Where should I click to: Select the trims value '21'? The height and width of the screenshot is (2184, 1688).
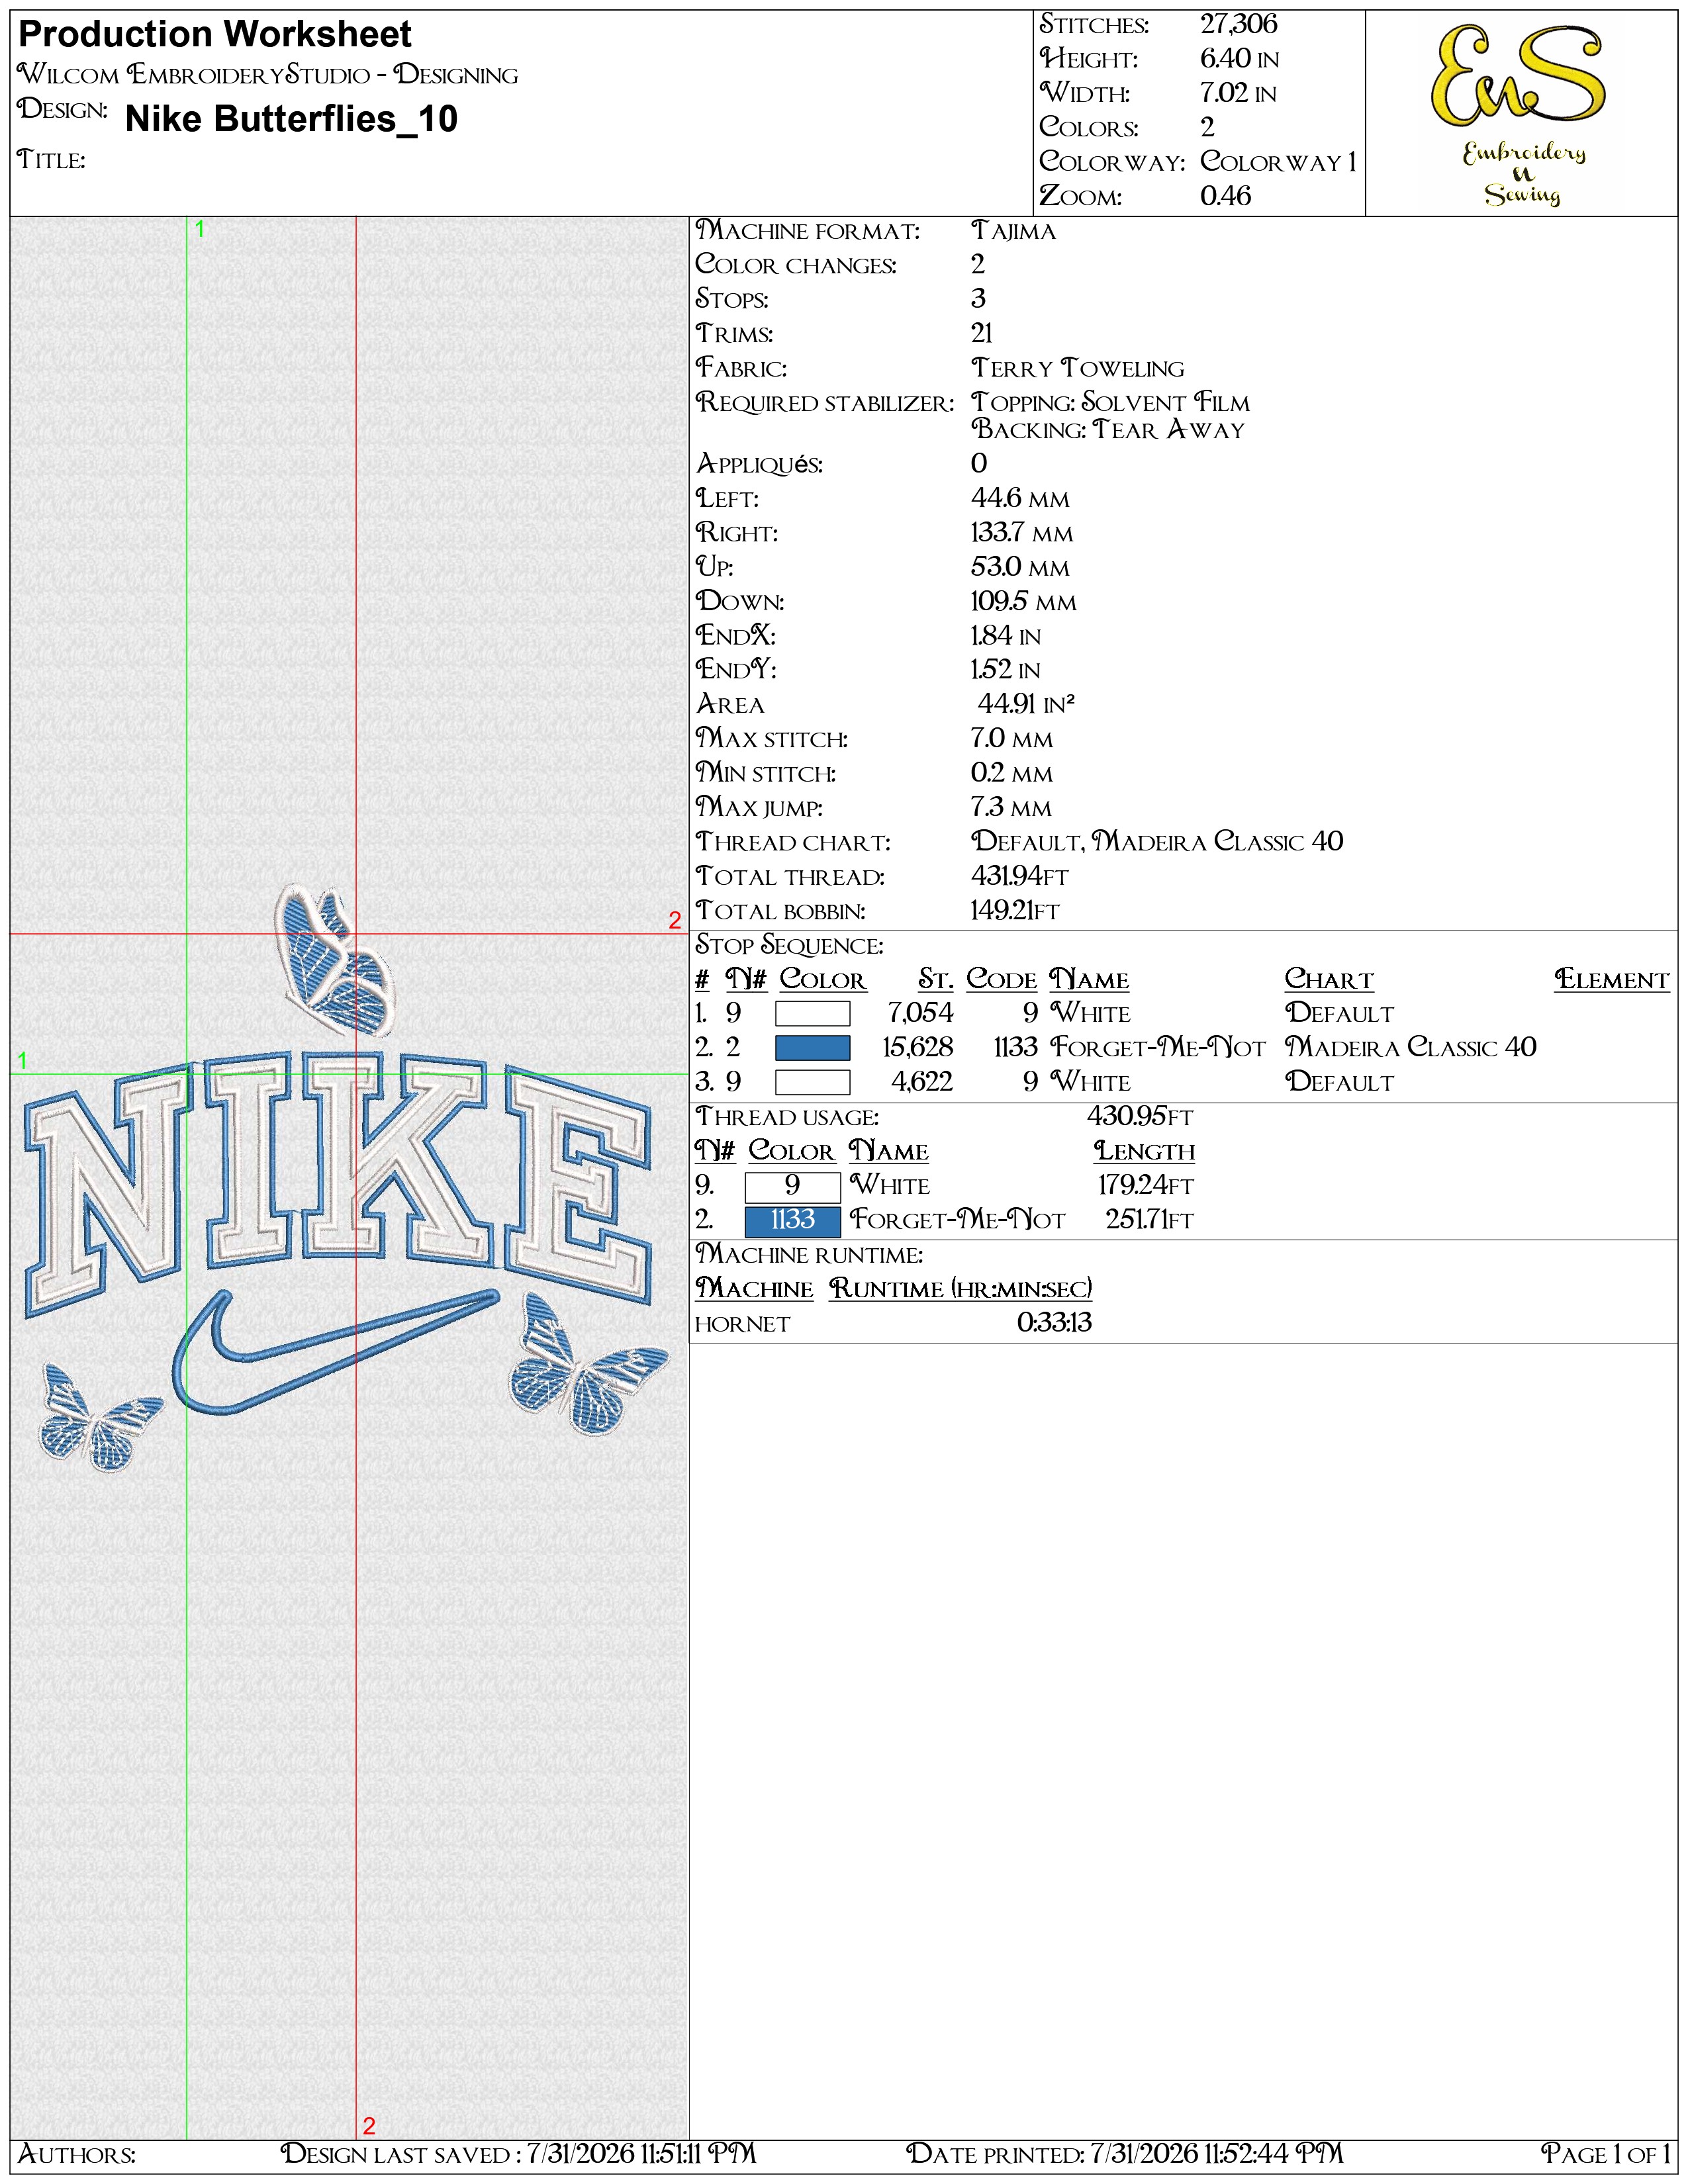(982, 333)
